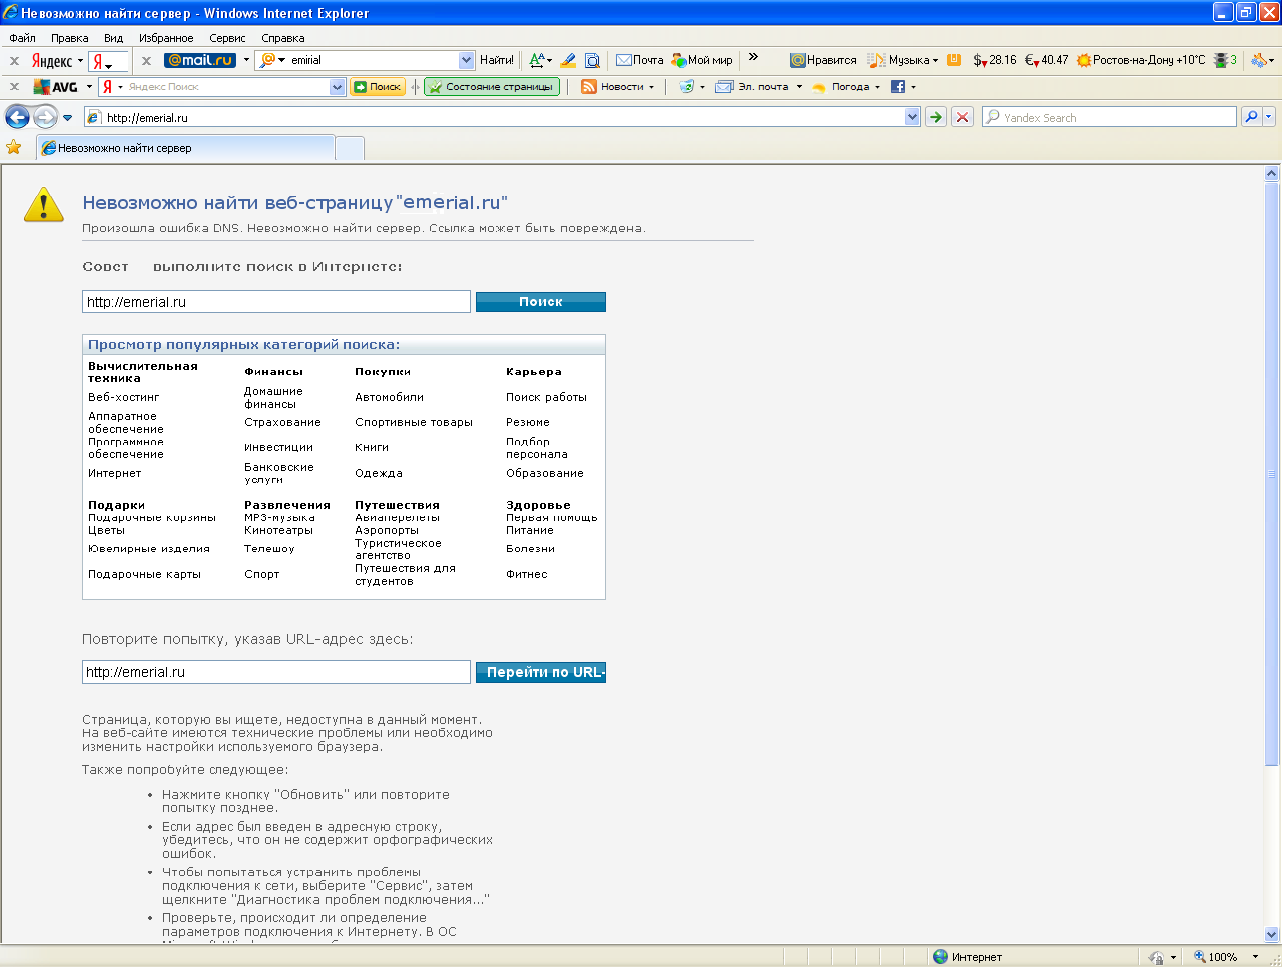Expand the hidden Mail.ru toolbar items chevron
Viewport: 1283px width, 967px height.
pos(753,57)
